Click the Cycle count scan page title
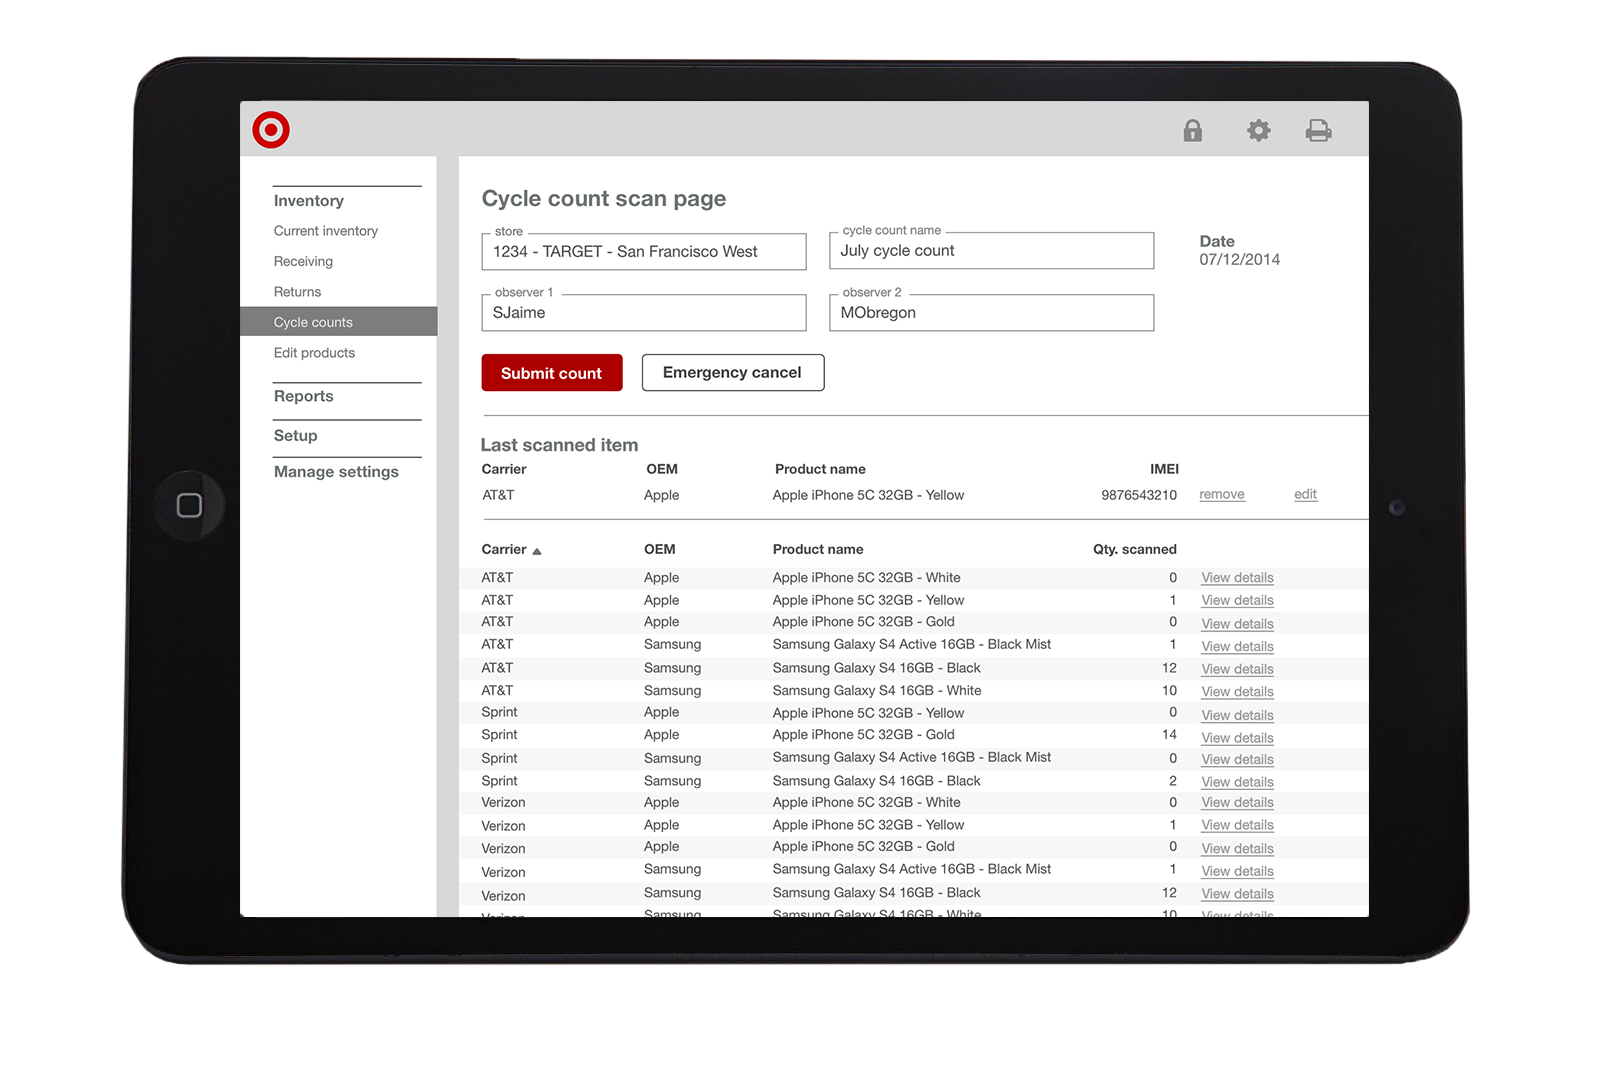The width and height of the screenshot is (1605, 1067). point(604,199)
